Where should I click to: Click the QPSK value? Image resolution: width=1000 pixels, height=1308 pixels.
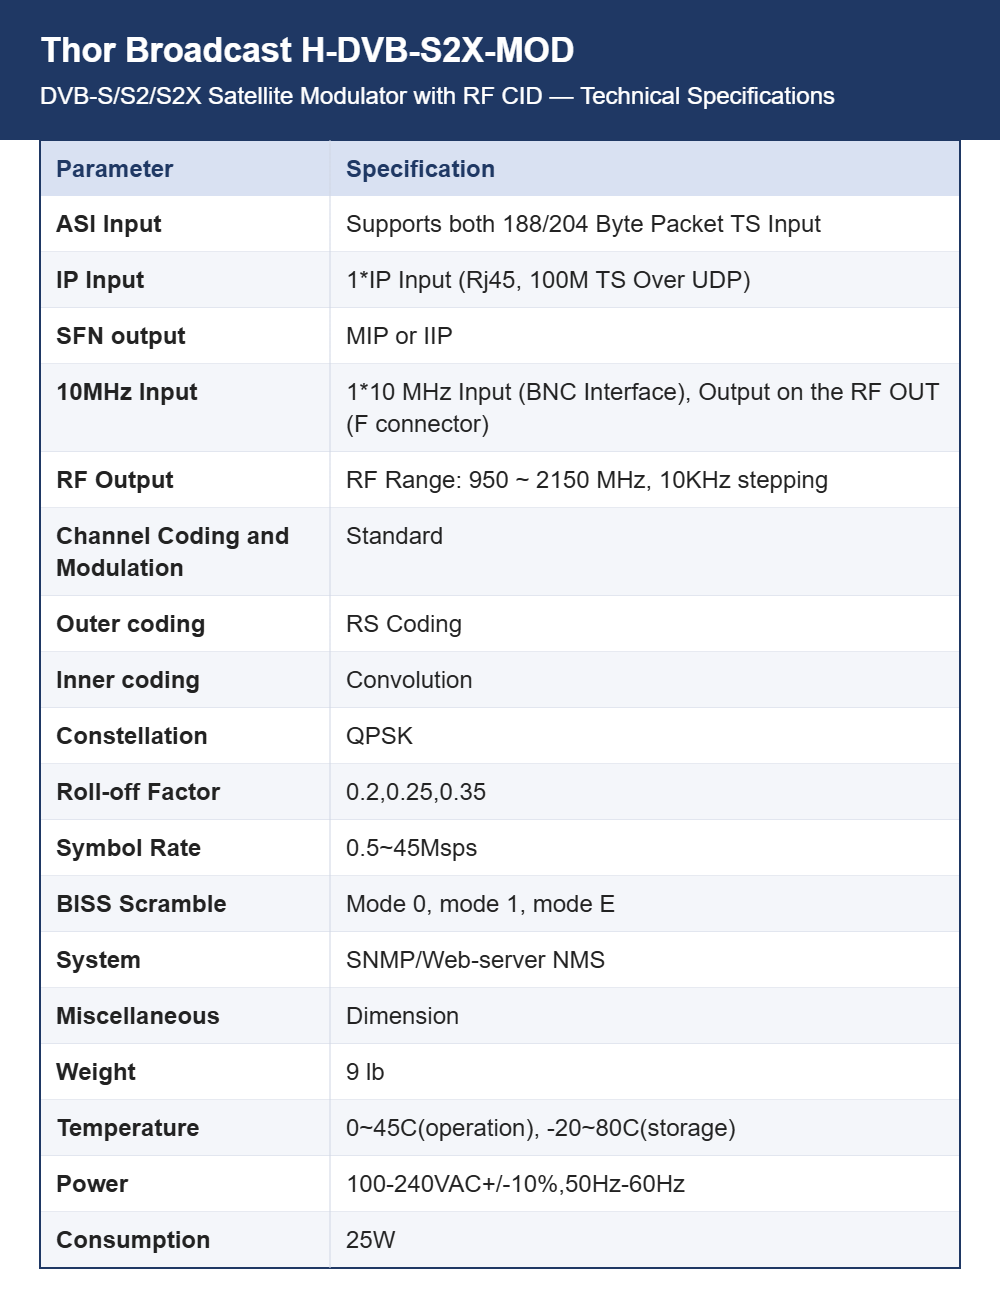coord(379,736)
